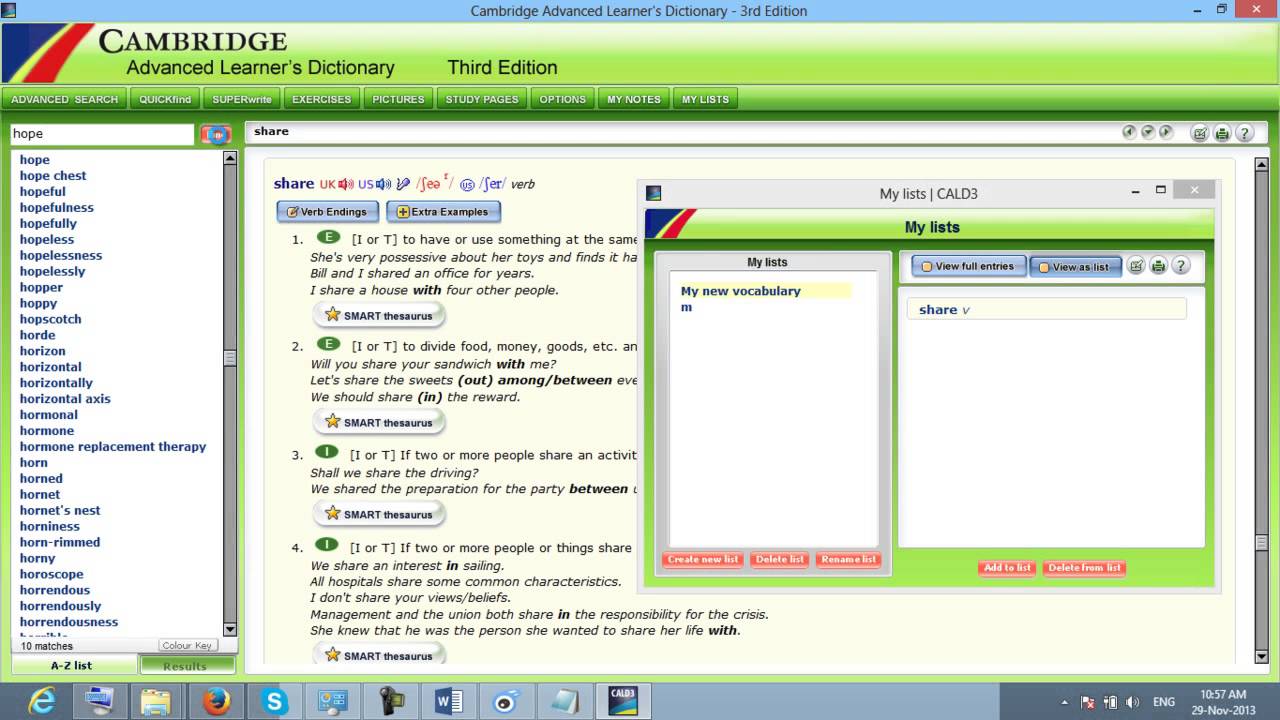Print the entry using the main bar printer icon

[1222, 133]
